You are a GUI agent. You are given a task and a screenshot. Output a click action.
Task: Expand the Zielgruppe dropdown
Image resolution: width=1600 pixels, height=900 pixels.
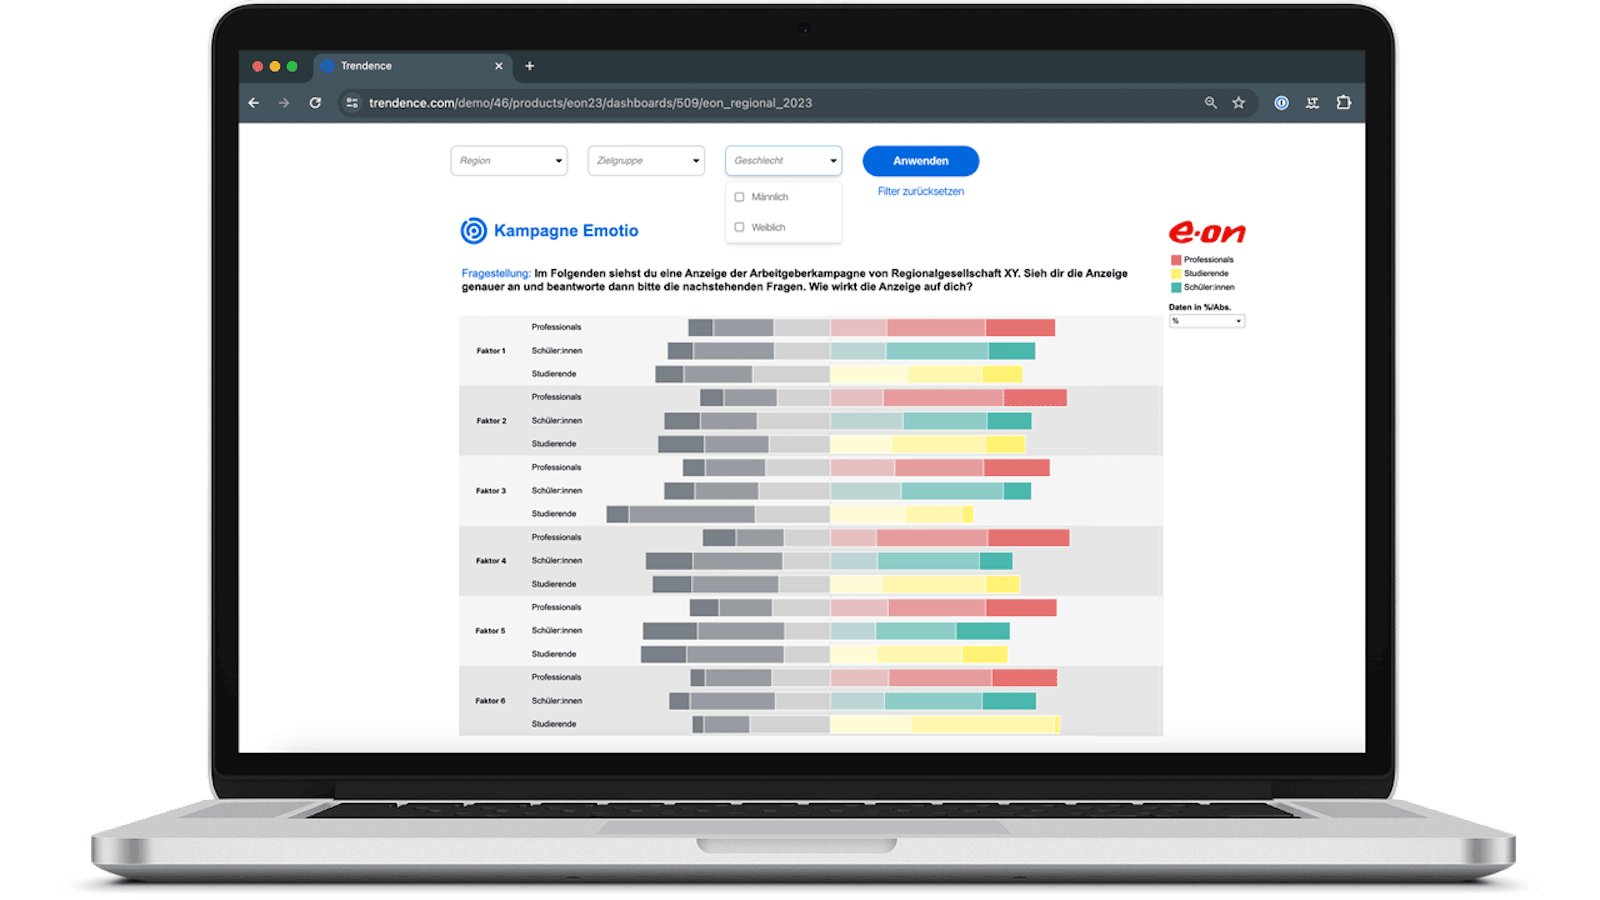[646, 161]
